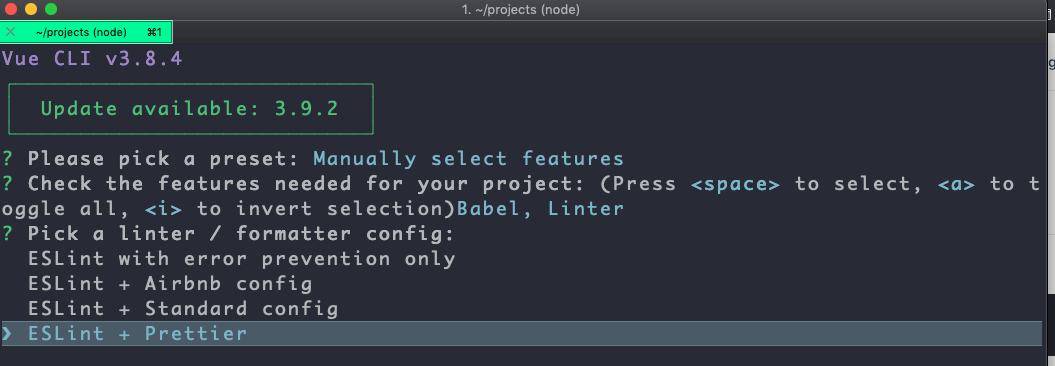Screen dimensions: 1055x366
Task: Click the window title "1. ~/projects (node)"
Action: pyautogui.click(x=521, y=9)
